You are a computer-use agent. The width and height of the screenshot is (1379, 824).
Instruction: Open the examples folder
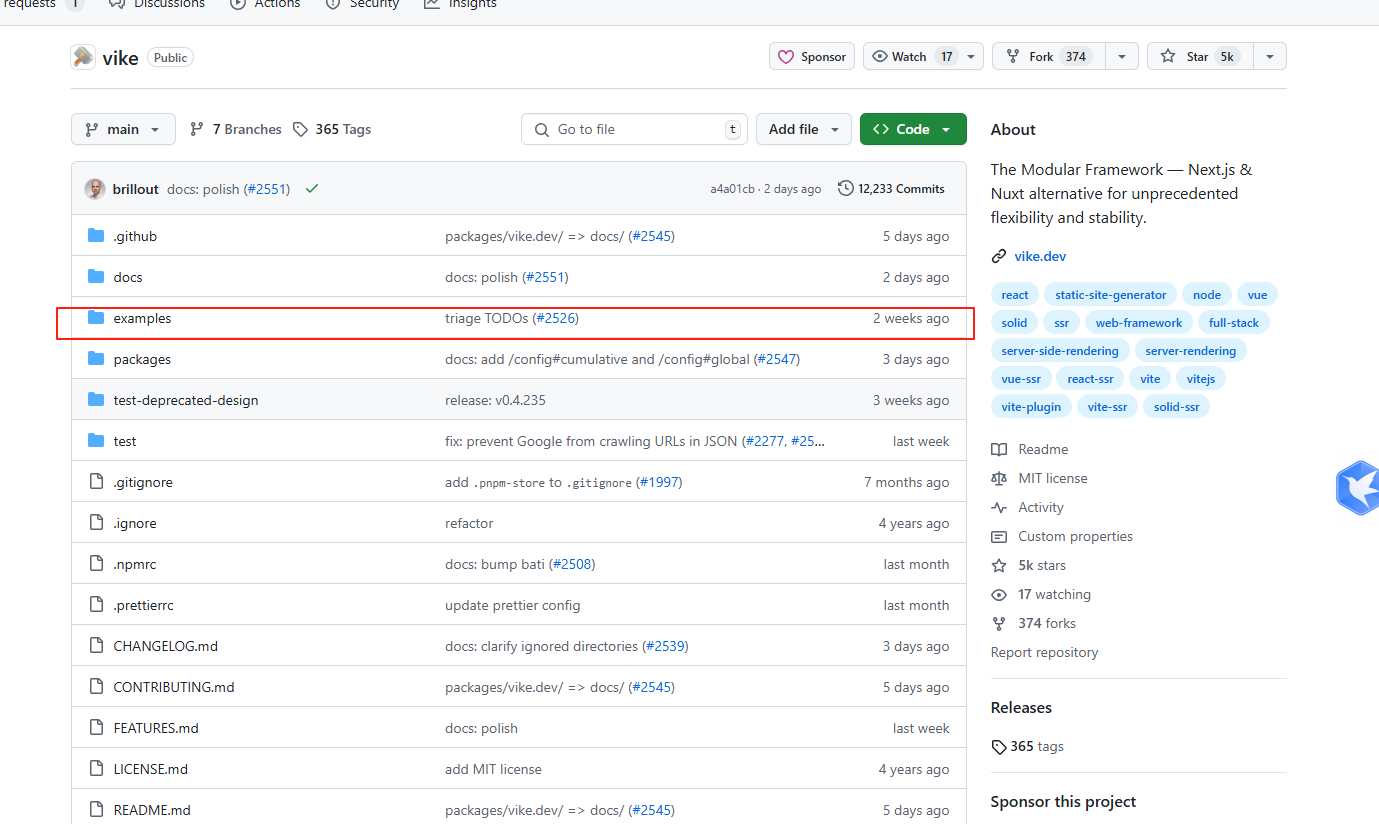coord(142,318)
